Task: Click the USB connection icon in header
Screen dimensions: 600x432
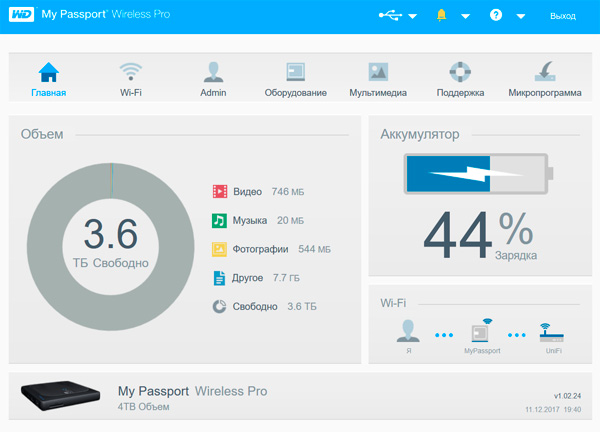Action: point(390,16)
